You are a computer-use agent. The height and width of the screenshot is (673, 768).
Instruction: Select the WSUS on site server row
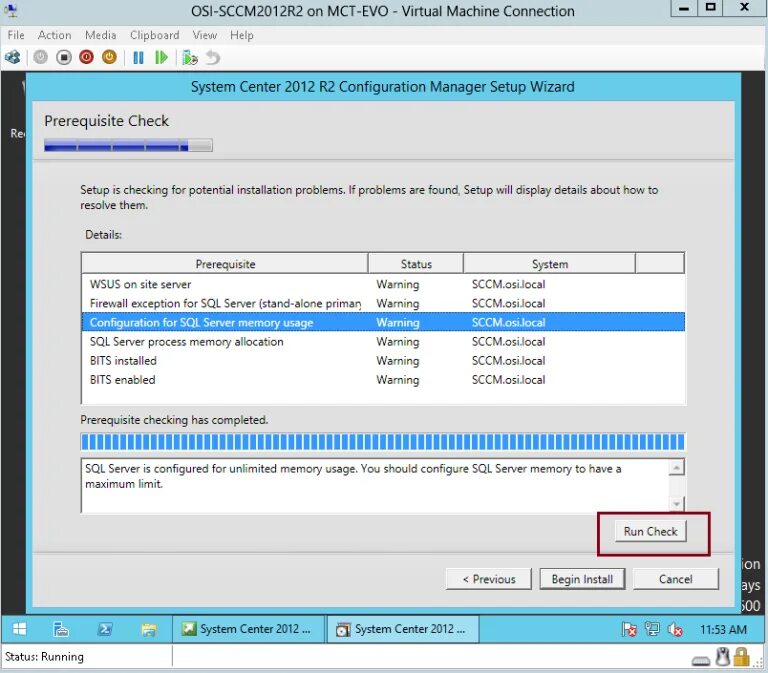[x=384, y=284]
